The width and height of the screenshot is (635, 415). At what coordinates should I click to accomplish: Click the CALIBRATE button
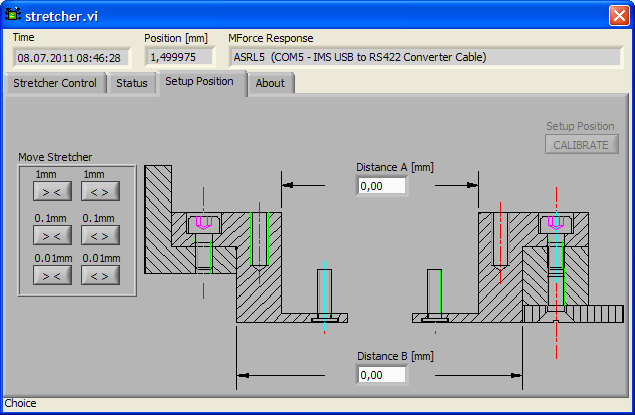[581, 145]
